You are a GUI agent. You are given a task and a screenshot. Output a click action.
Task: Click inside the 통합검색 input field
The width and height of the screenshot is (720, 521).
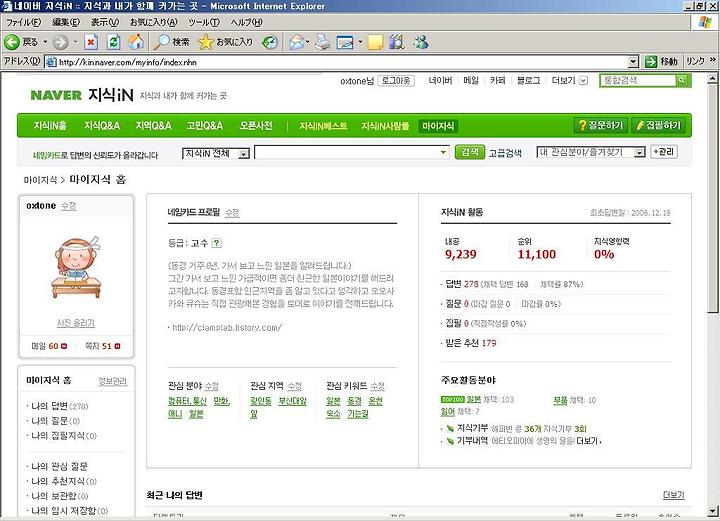[x=638, y=80]
